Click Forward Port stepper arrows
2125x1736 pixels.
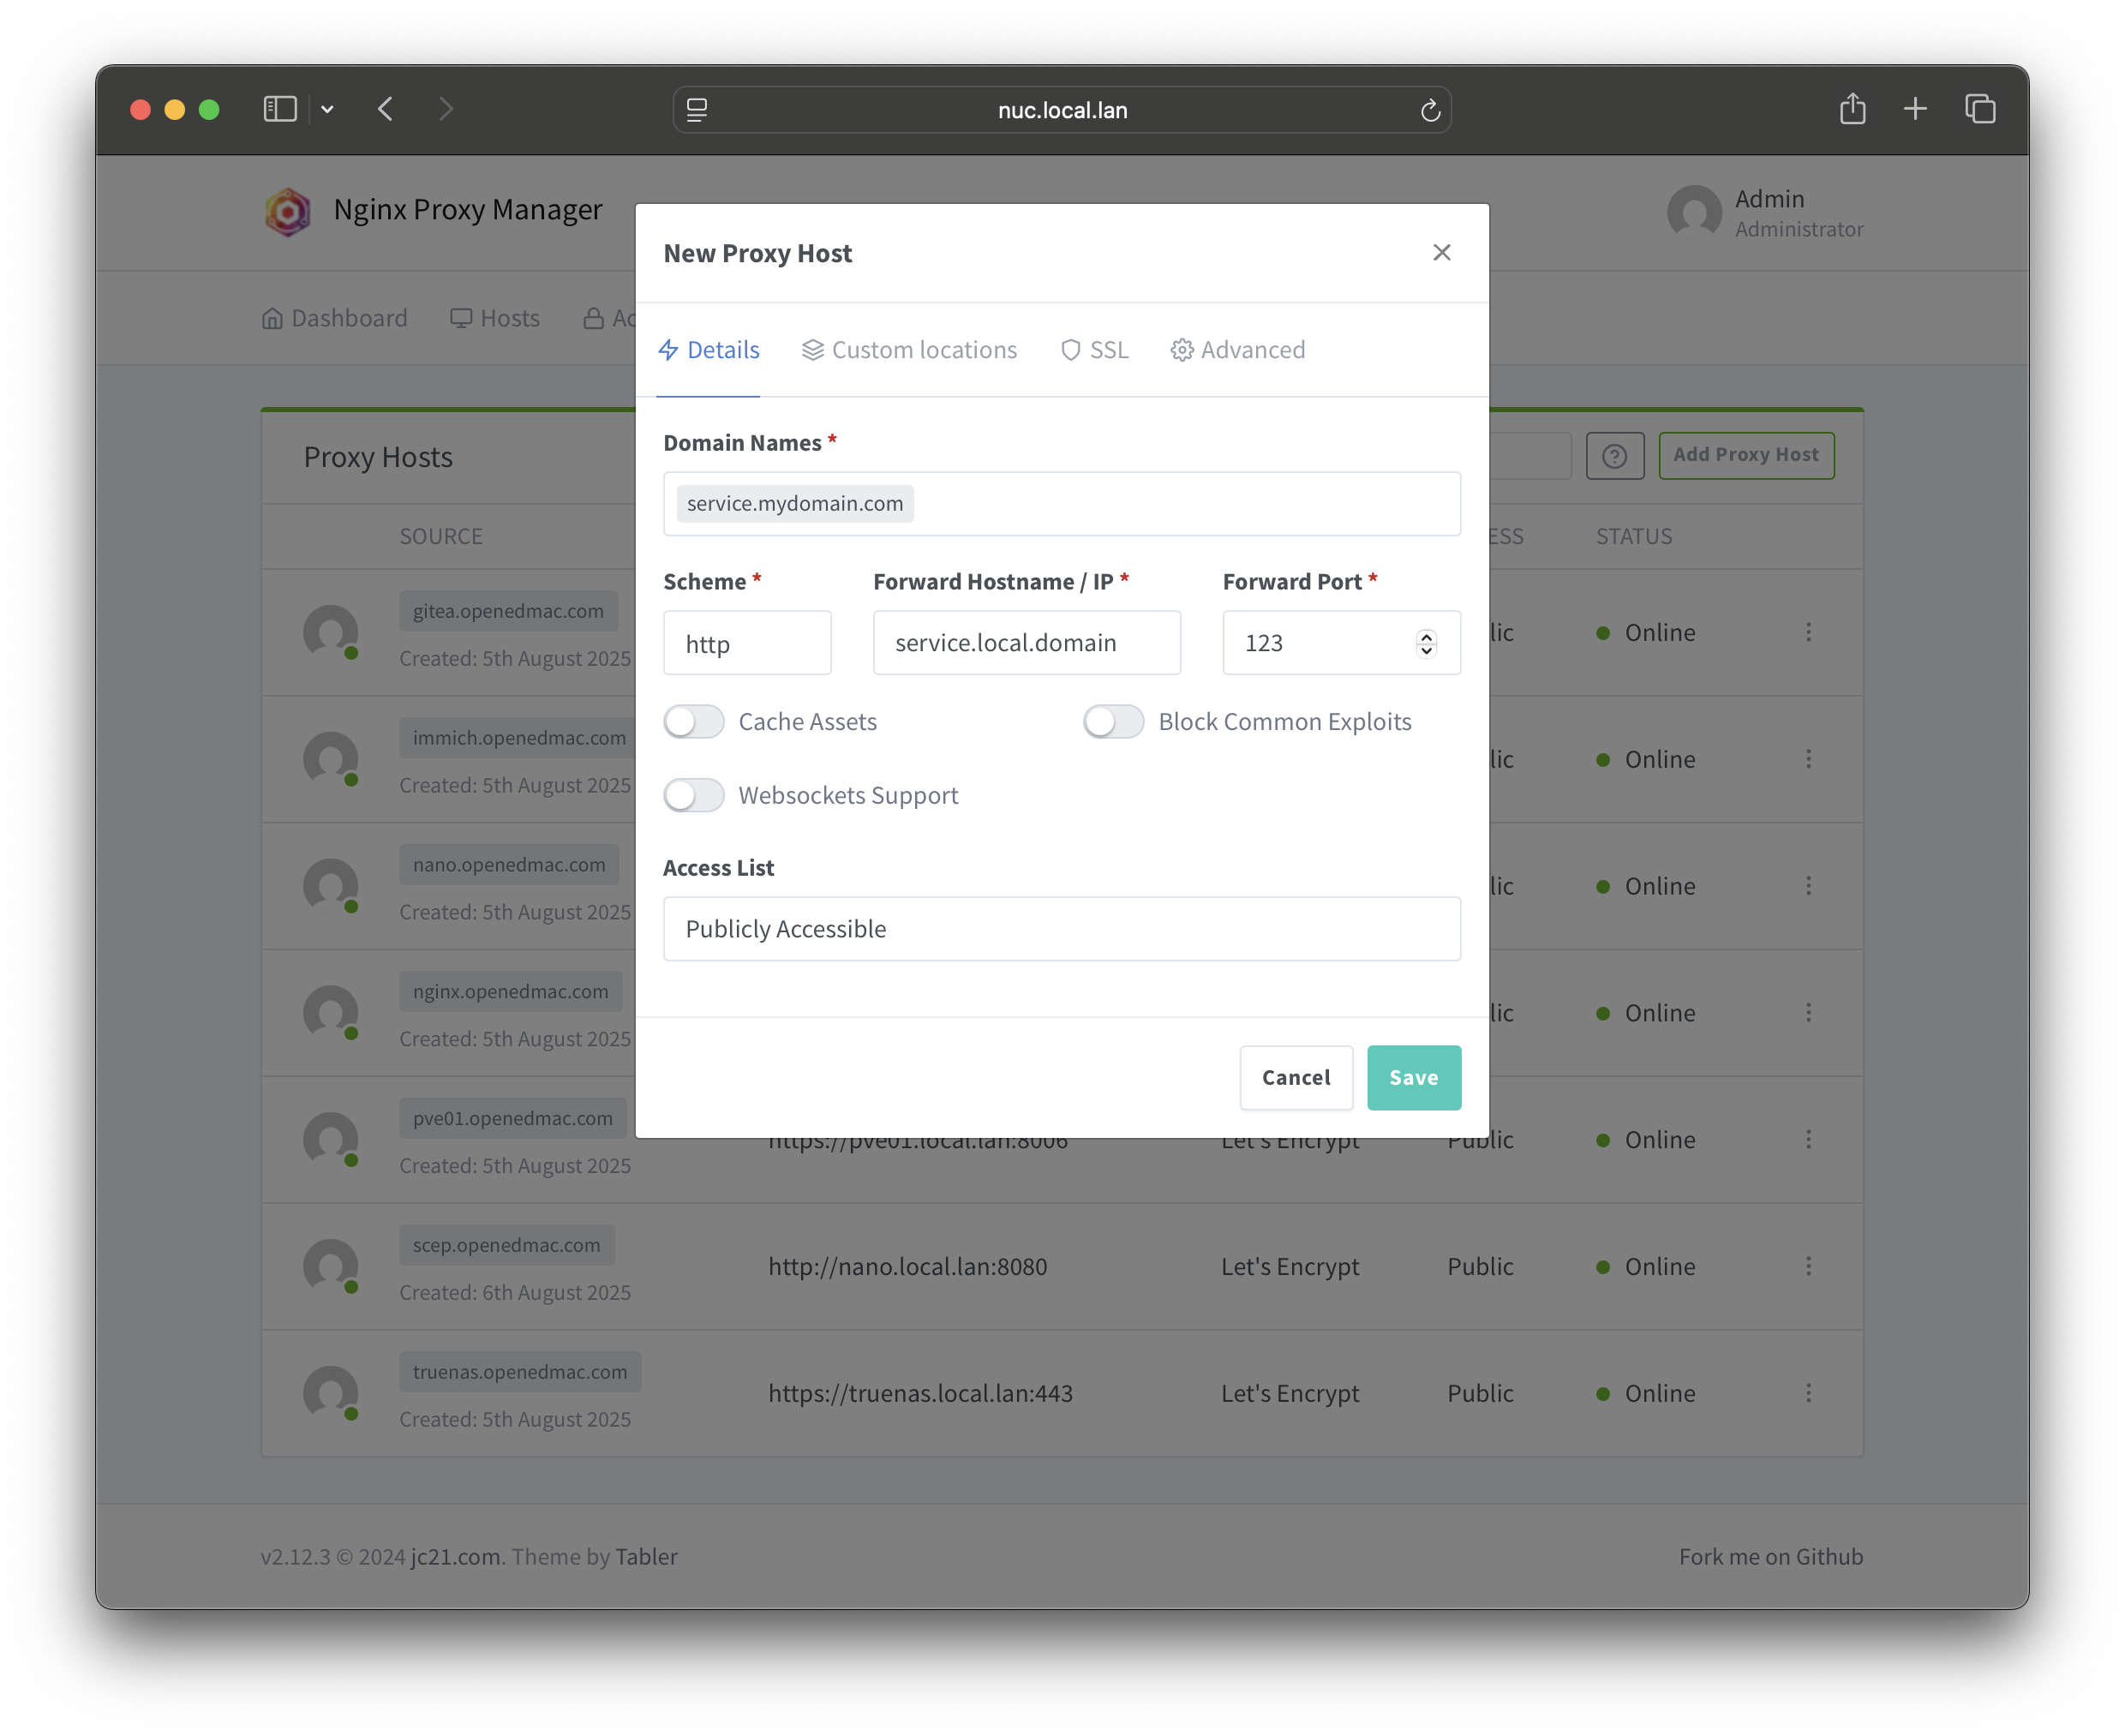(1426, 643)
